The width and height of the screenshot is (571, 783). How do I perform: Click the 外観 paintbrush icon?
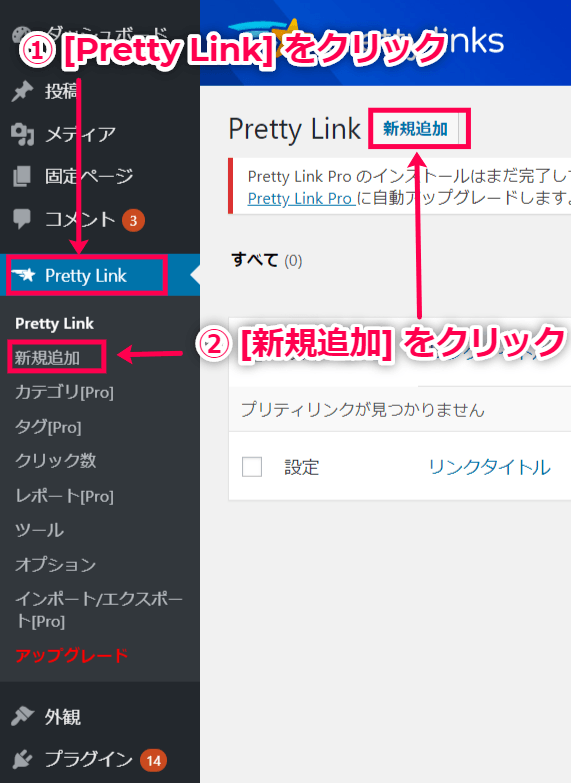click(x=22, y=716)
